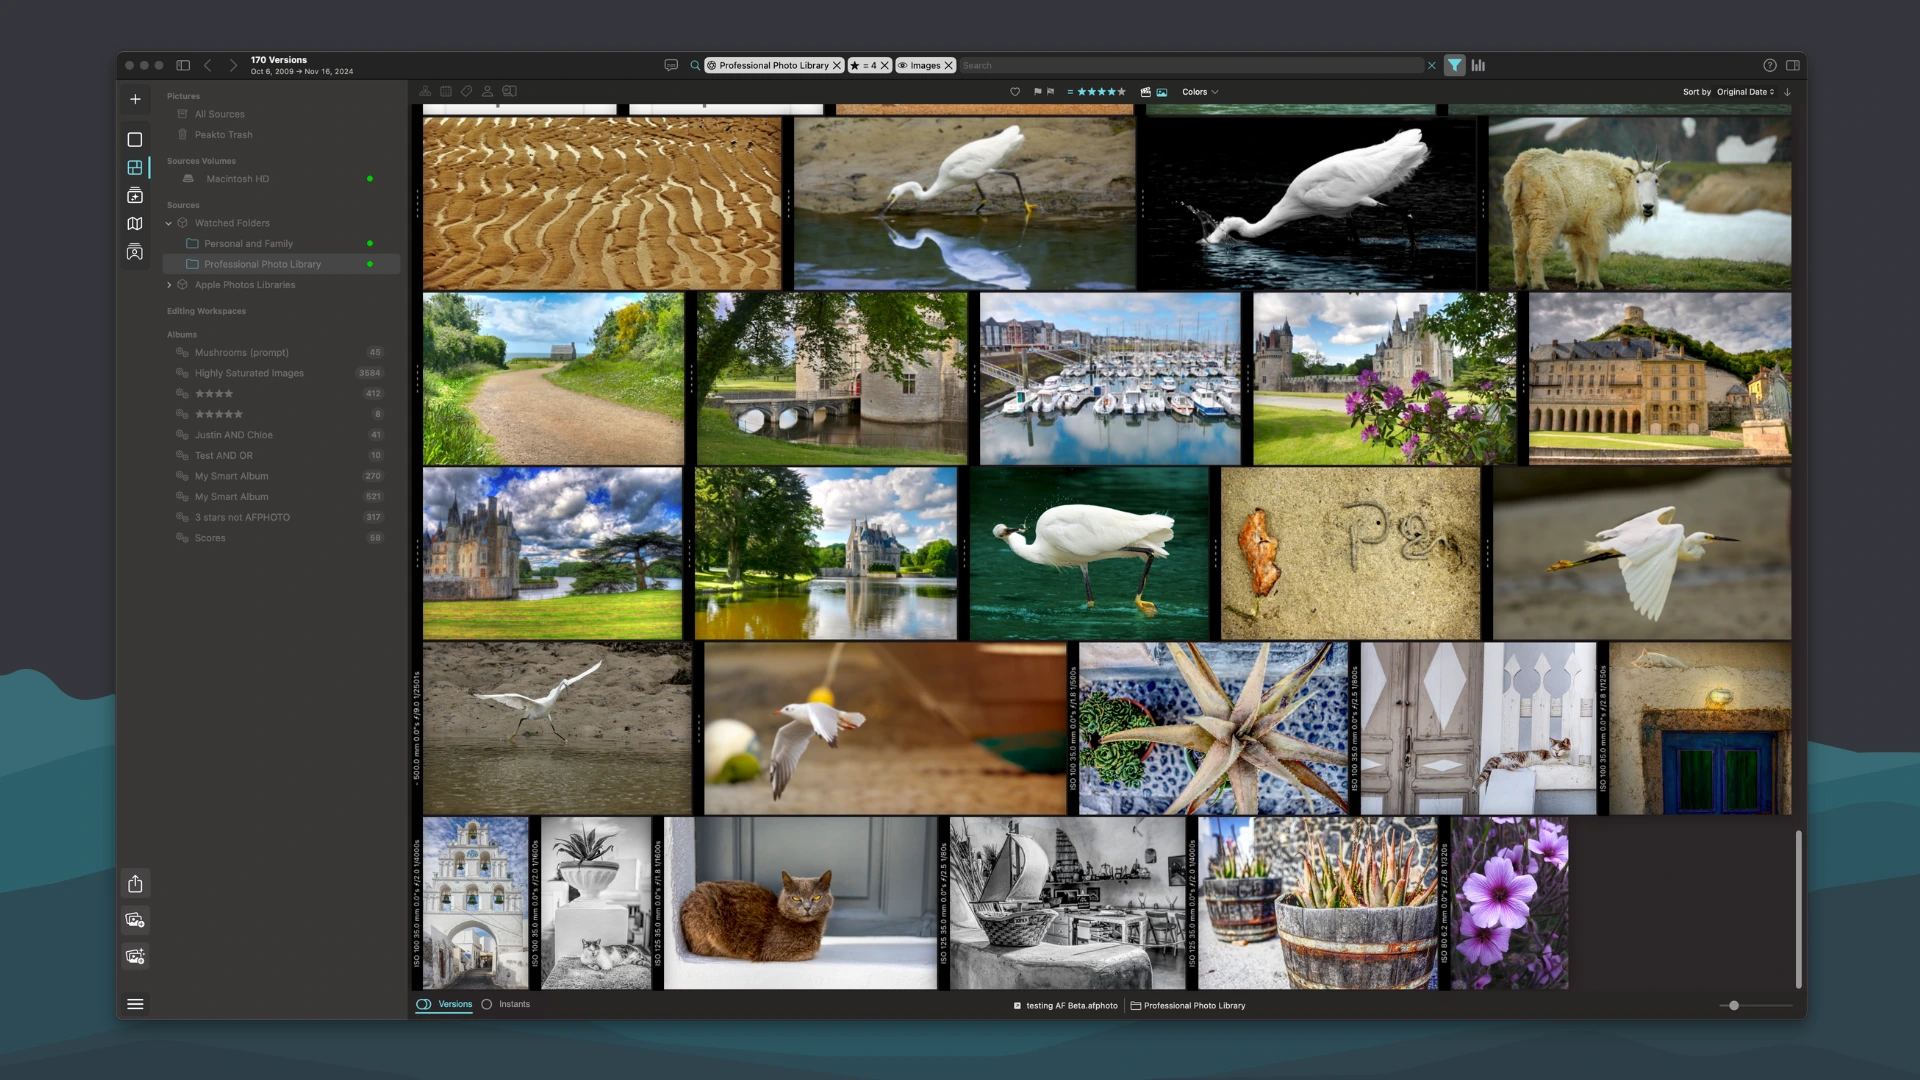1920x1080 pixels.
Task: Click the 4-star filter button
Action: [864, 65]
